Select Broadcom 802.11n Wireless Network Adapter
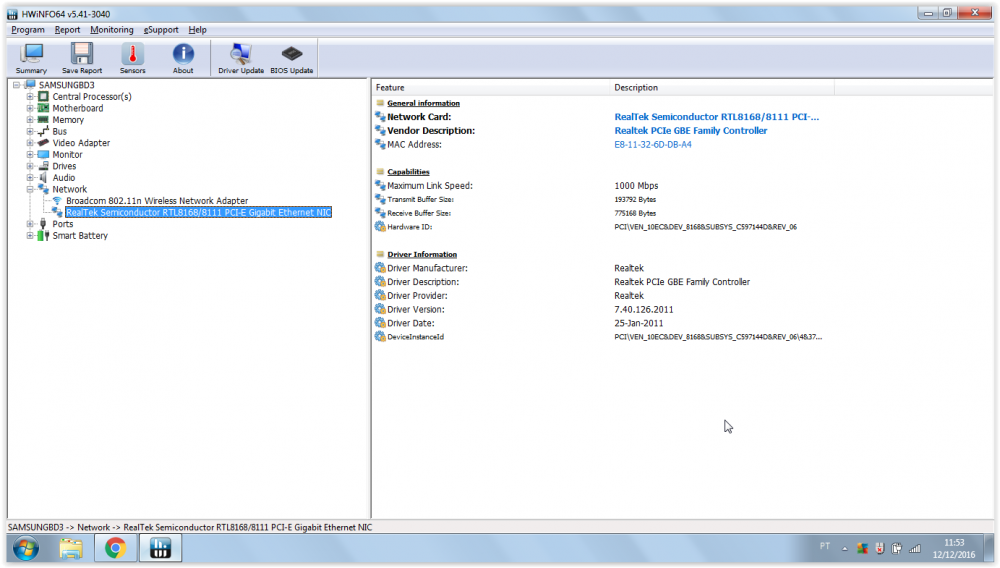 coord(157,201)
